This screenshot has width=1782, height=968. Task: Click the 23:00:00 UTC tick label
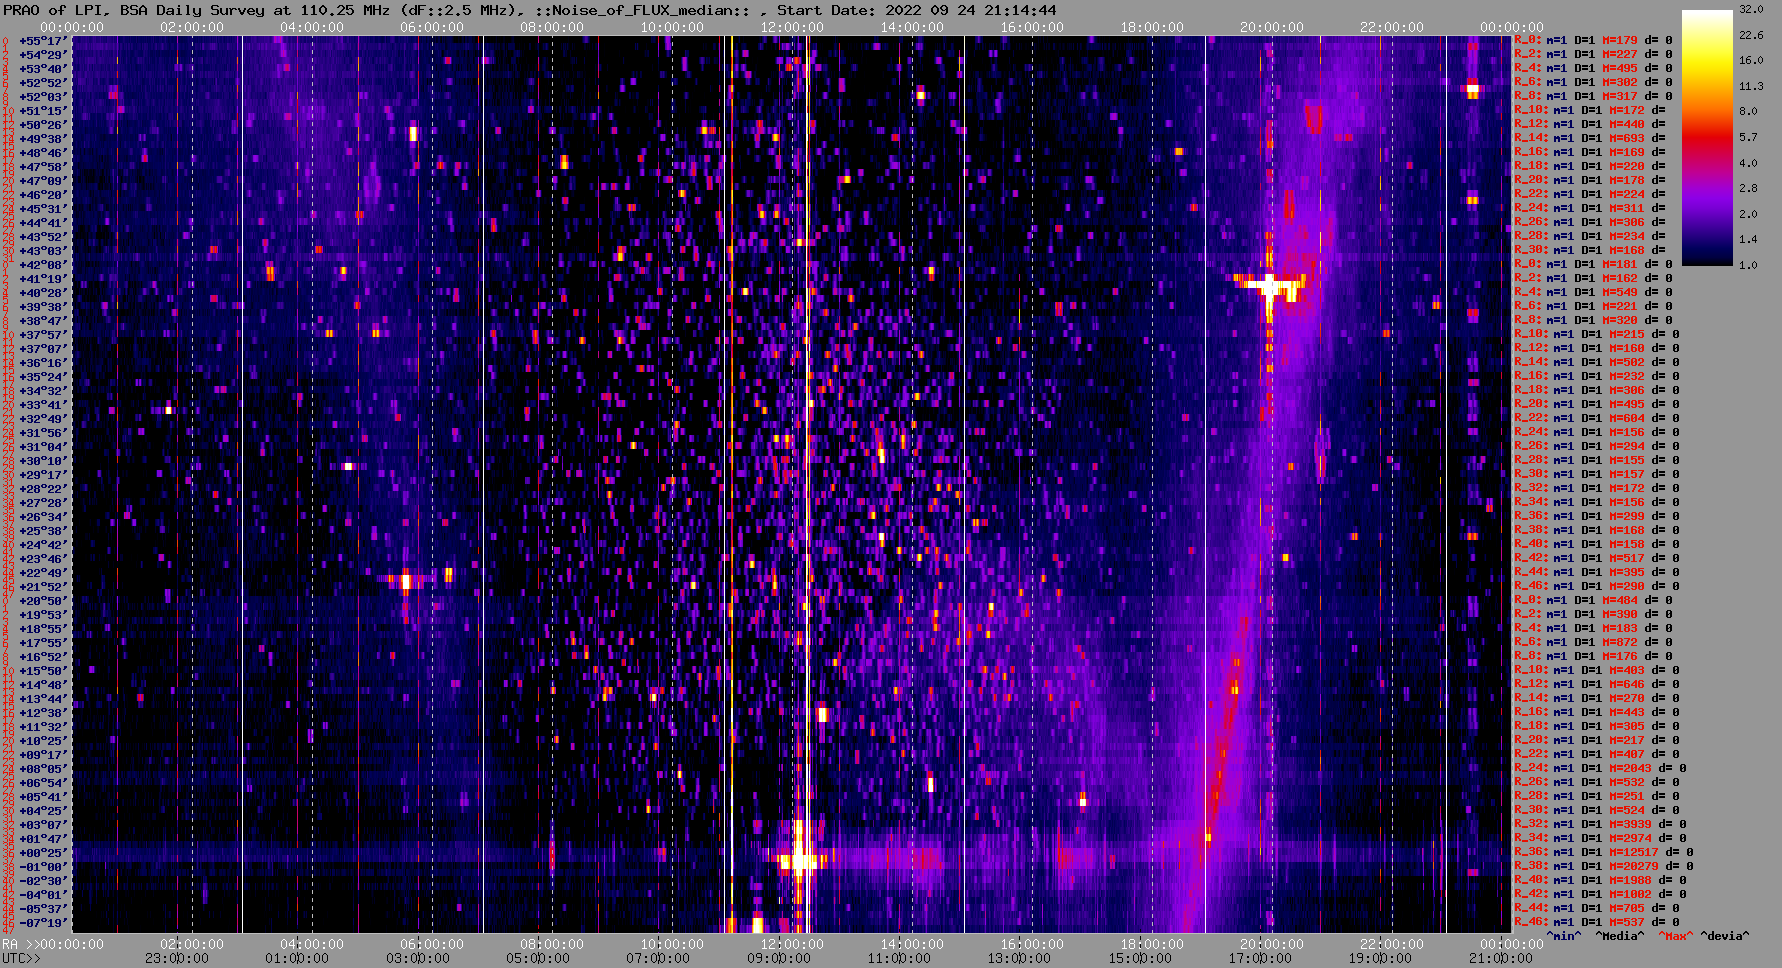click(x=177, y=958)
